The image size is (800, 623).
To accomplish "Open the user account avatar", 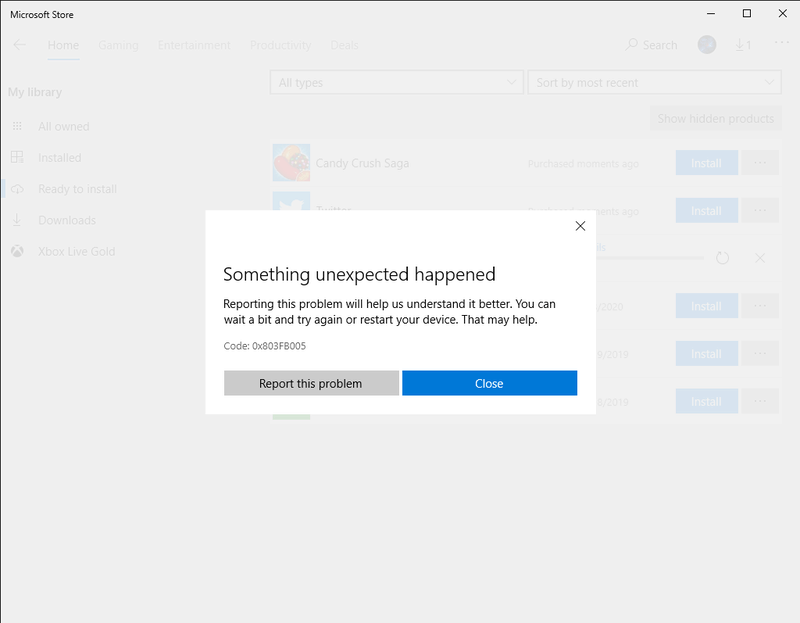I will (707, 45).
